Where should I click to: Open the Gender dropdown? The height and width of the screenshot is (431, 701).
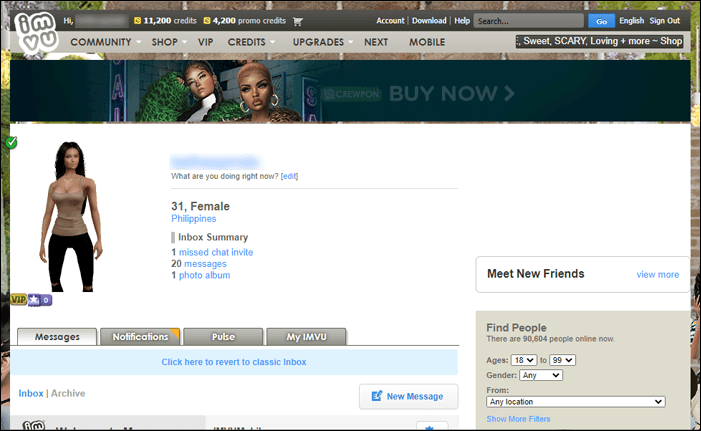click(541, 375)
